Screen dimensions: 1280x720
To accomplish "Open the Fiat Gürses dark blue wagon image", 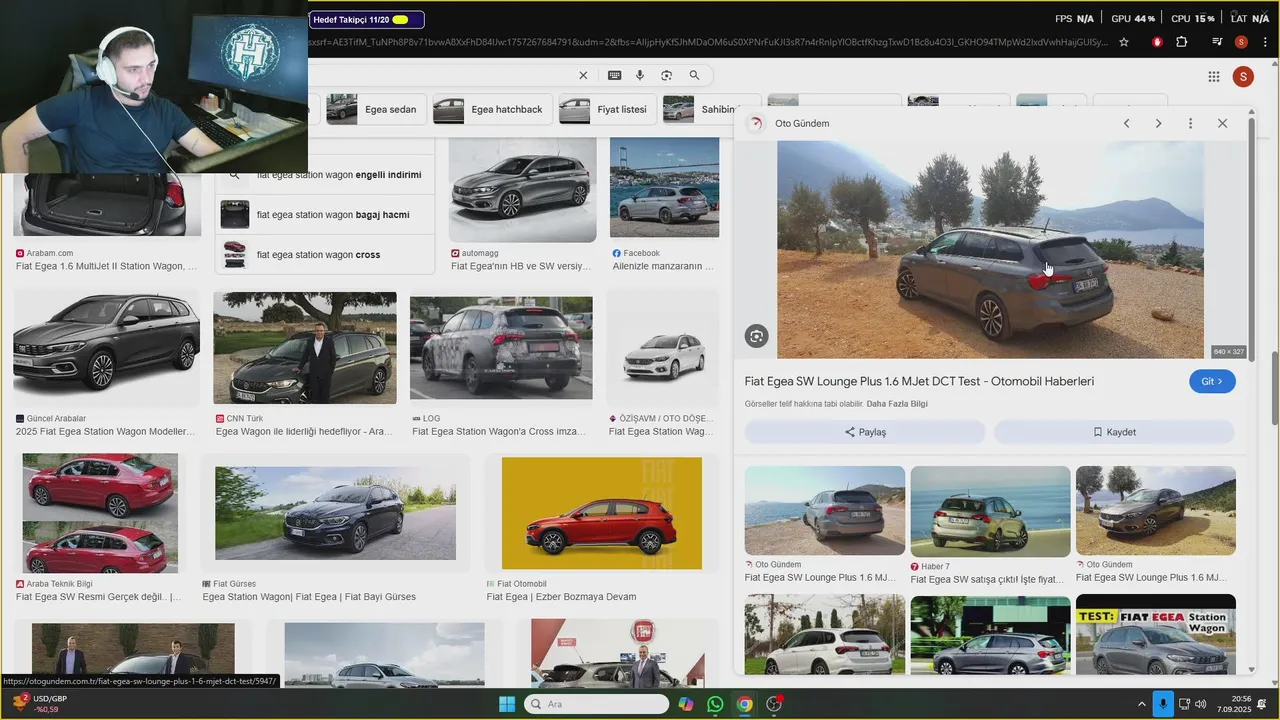I will click(335, 513).
